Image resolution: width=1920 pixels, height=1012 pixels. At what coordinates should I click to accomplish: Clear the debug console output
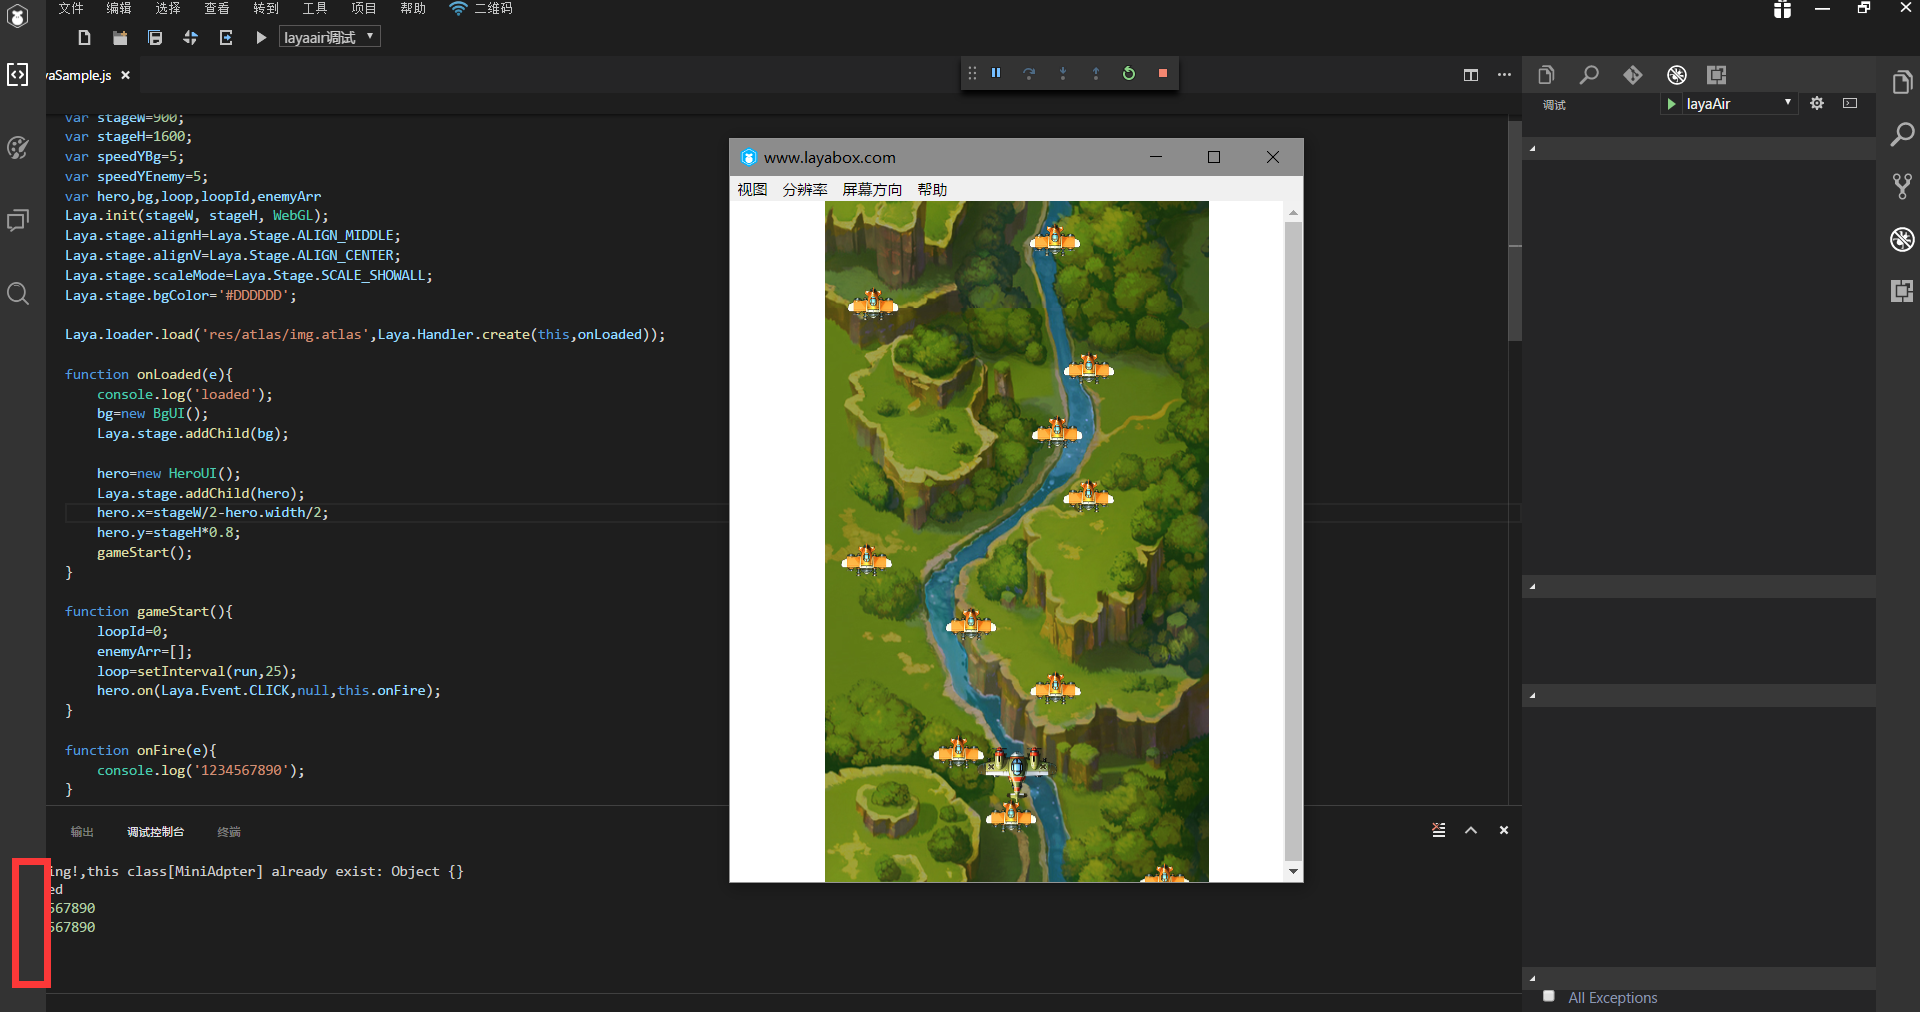point(1438,830)
